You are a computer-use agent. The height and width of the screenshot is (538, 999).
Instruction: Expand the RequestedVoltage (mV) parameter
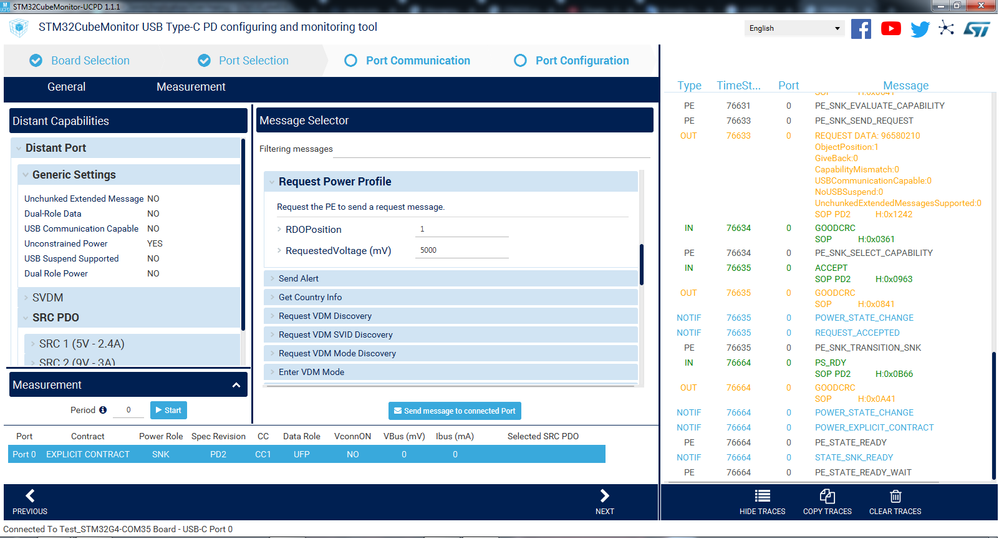[279, 251]
